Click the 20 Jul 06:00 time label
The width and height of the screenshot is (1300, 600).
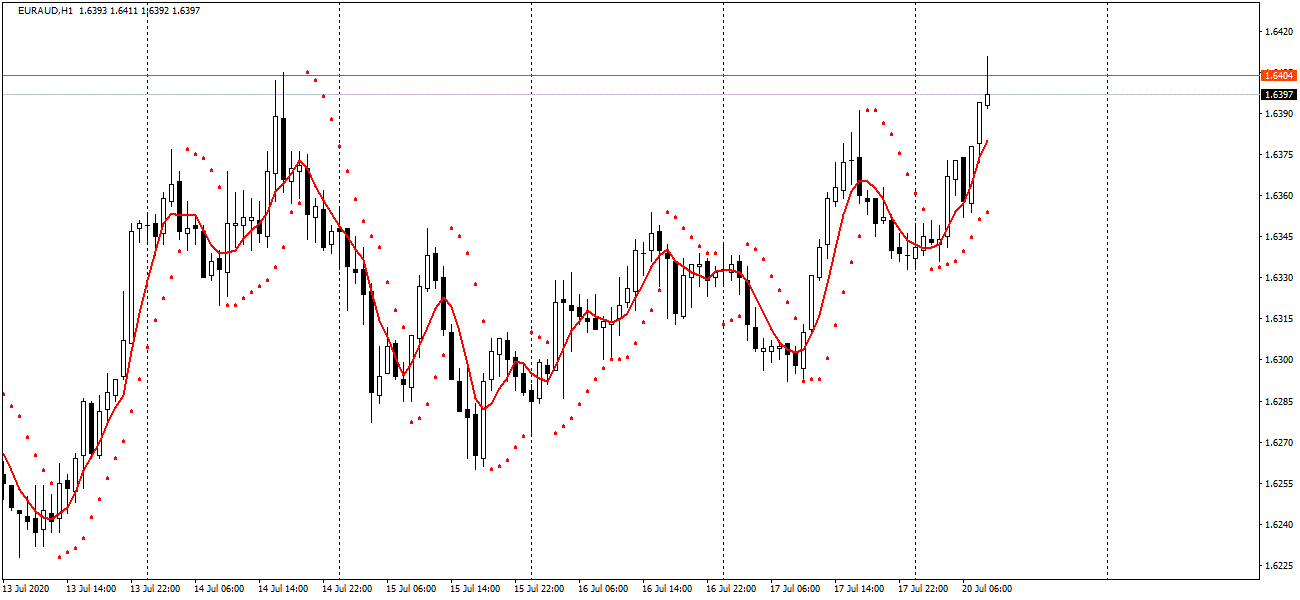click(x=987, y=589)
